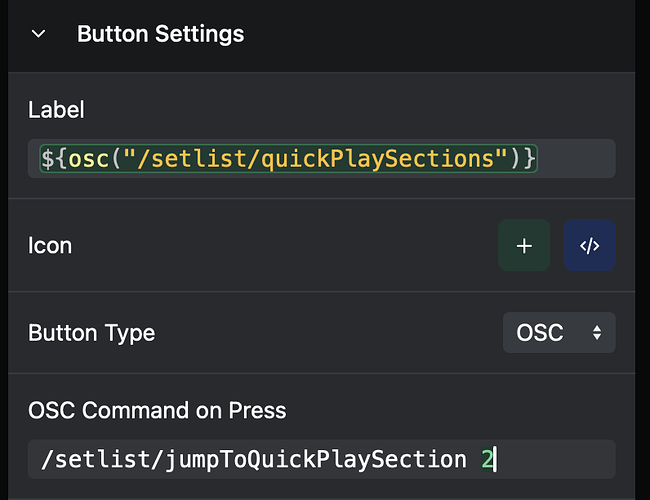
Task: Click the up-down arrows beside OSC
Action: (x=597, y=333)
